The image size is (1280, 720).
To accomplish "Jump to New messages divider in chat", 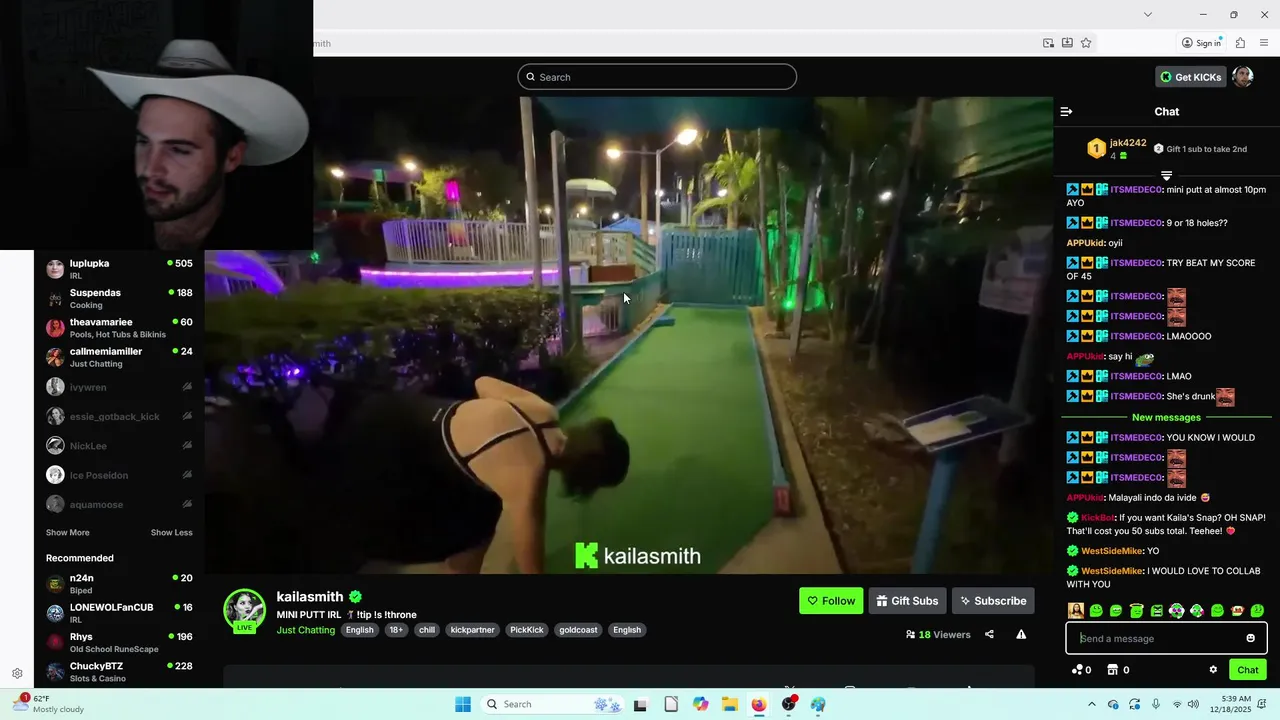I will click(1166, 417).
